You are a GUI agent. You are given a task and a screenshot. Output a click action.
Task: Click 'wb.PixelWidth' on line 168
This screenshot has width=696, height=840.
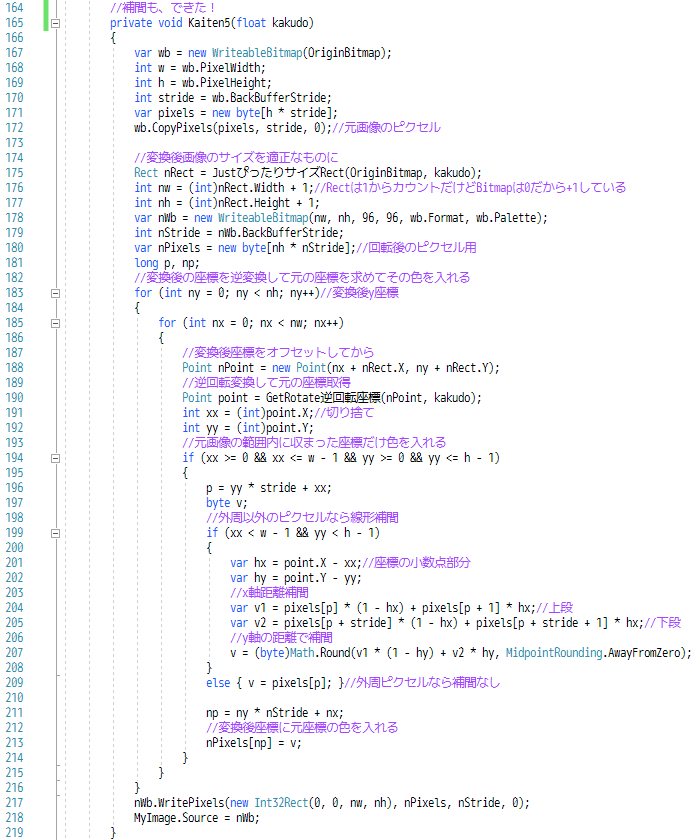pos(223,68)
